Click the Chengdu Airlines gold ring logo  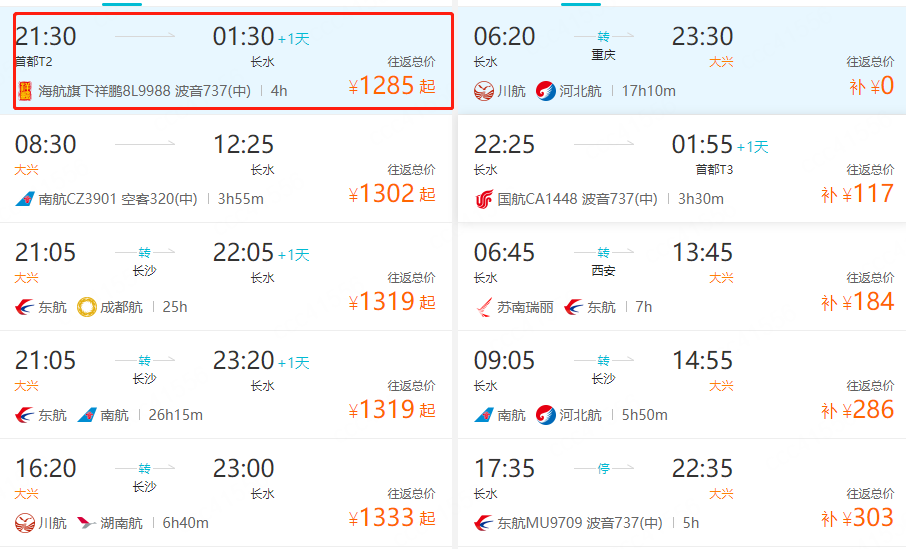[87, 307]
